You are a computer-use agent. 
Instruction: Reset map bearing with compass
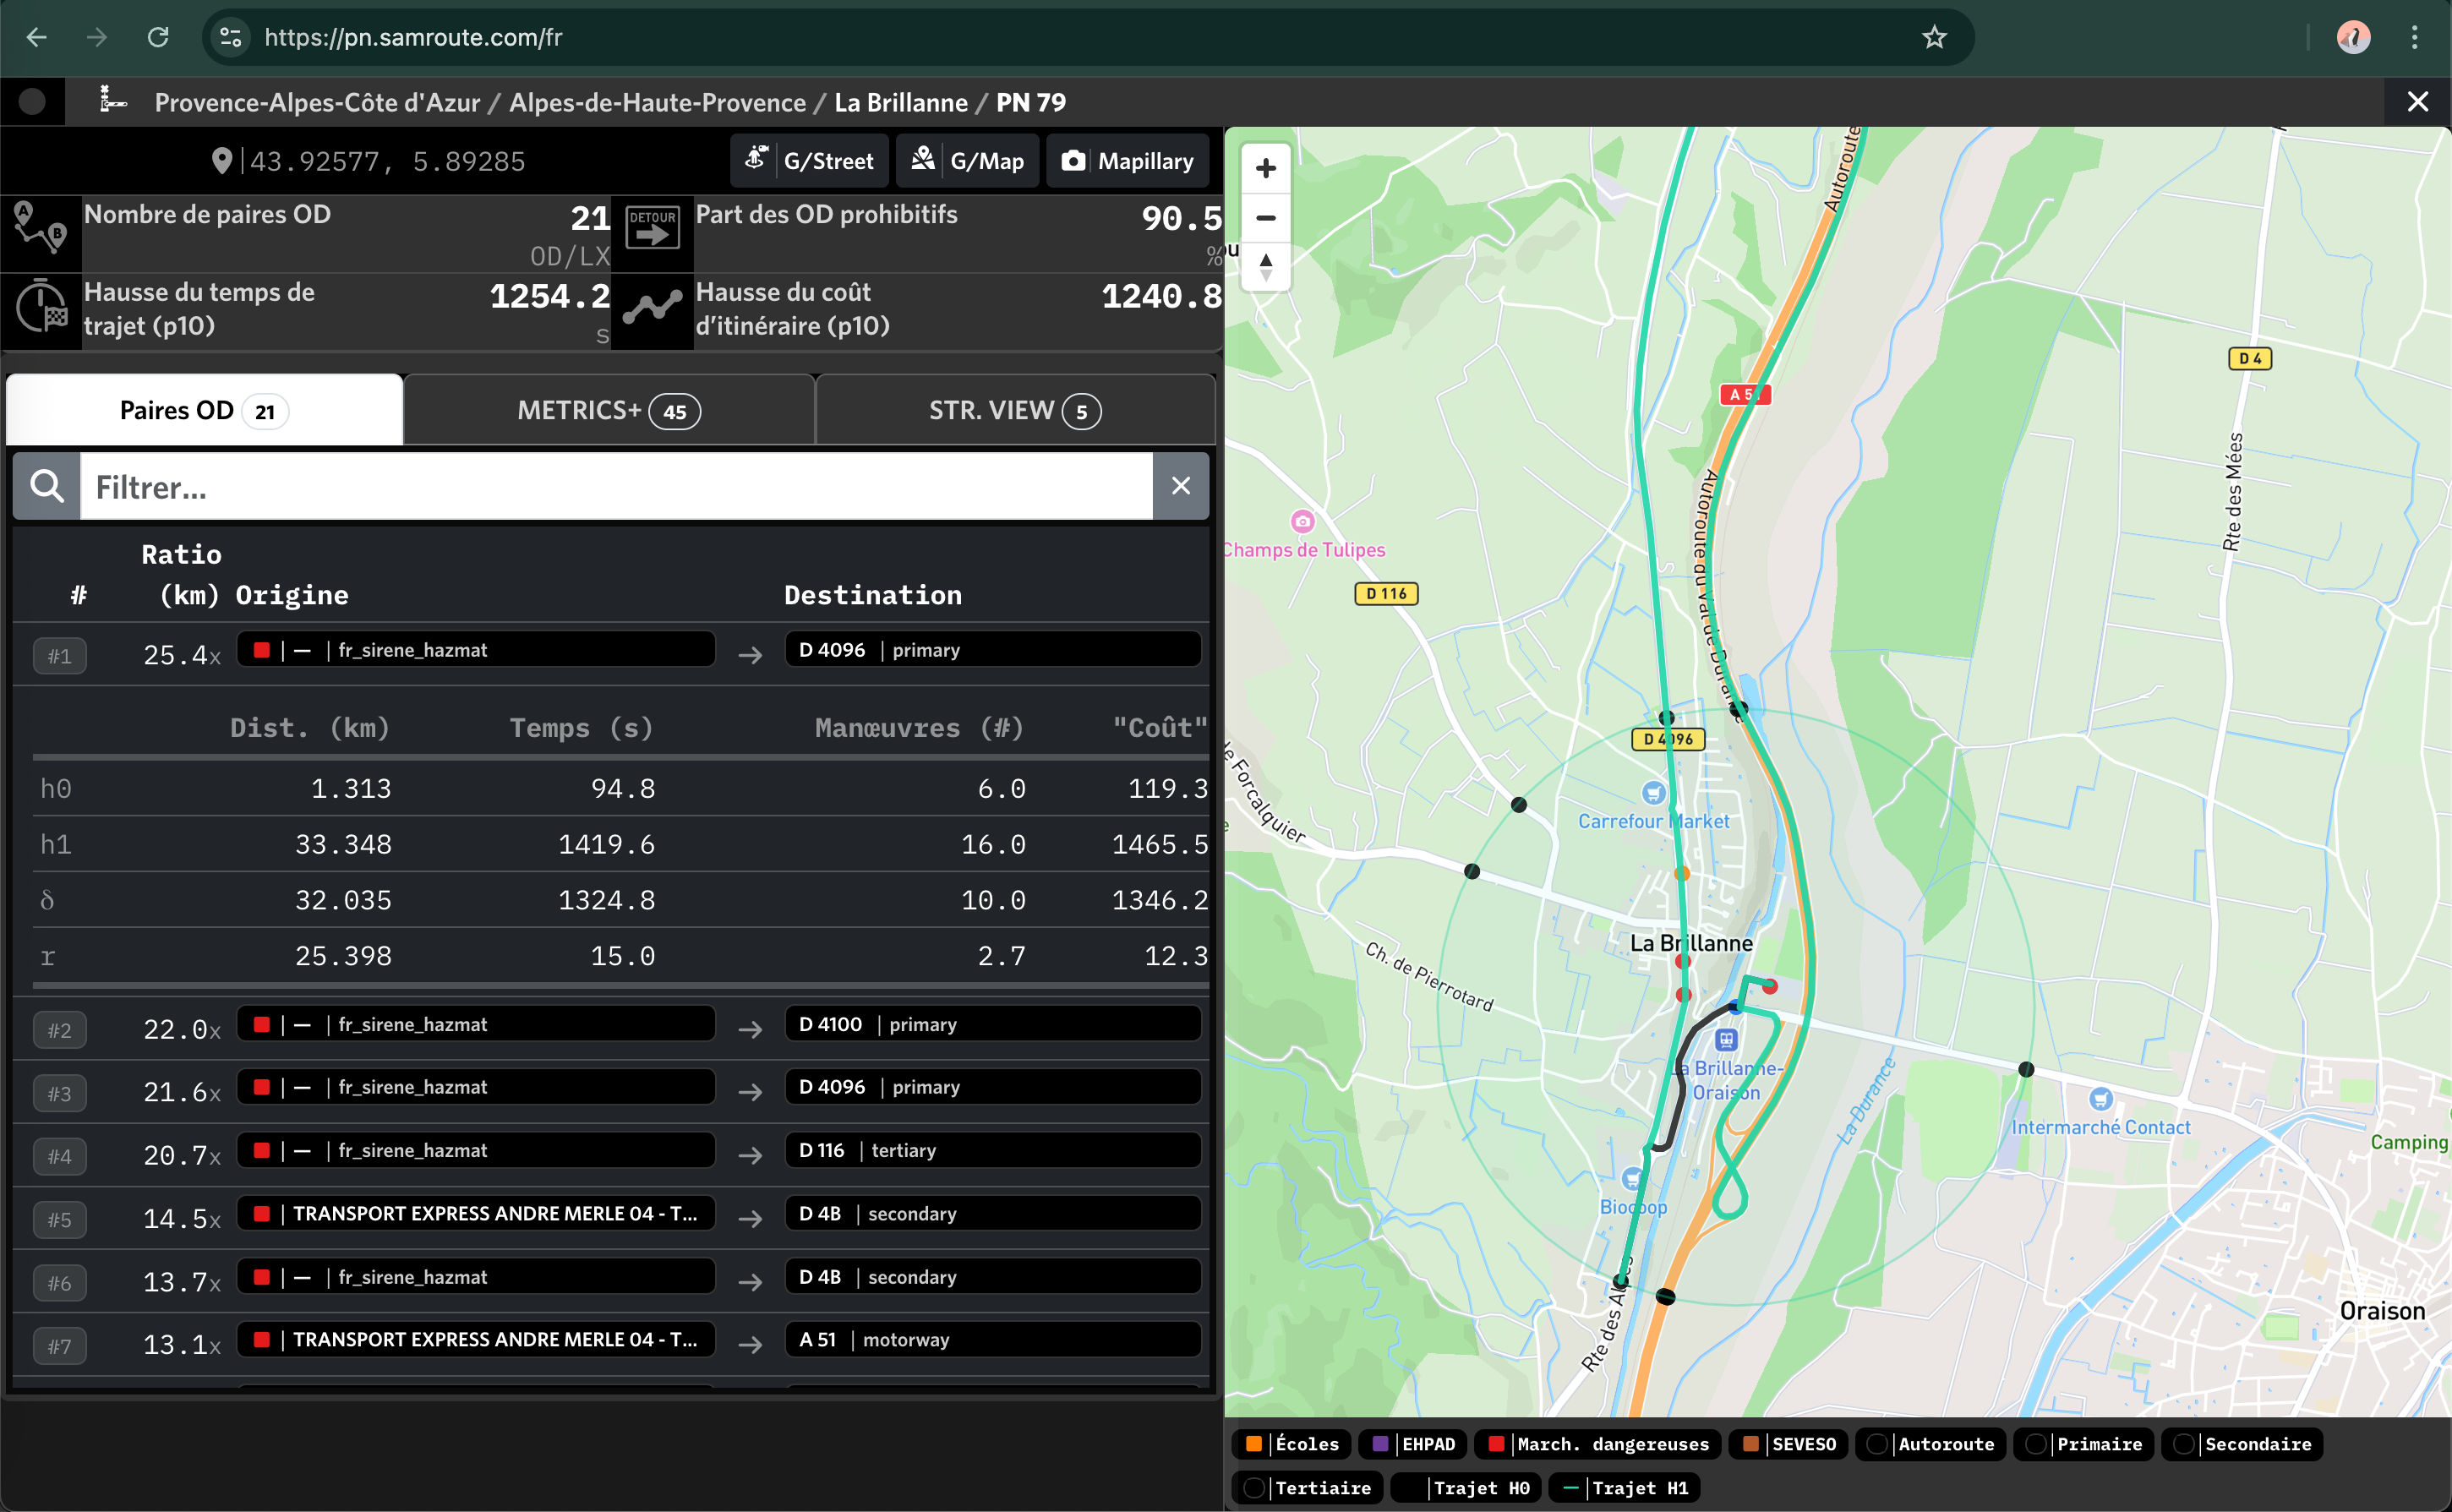click(x=1265, y=266)
